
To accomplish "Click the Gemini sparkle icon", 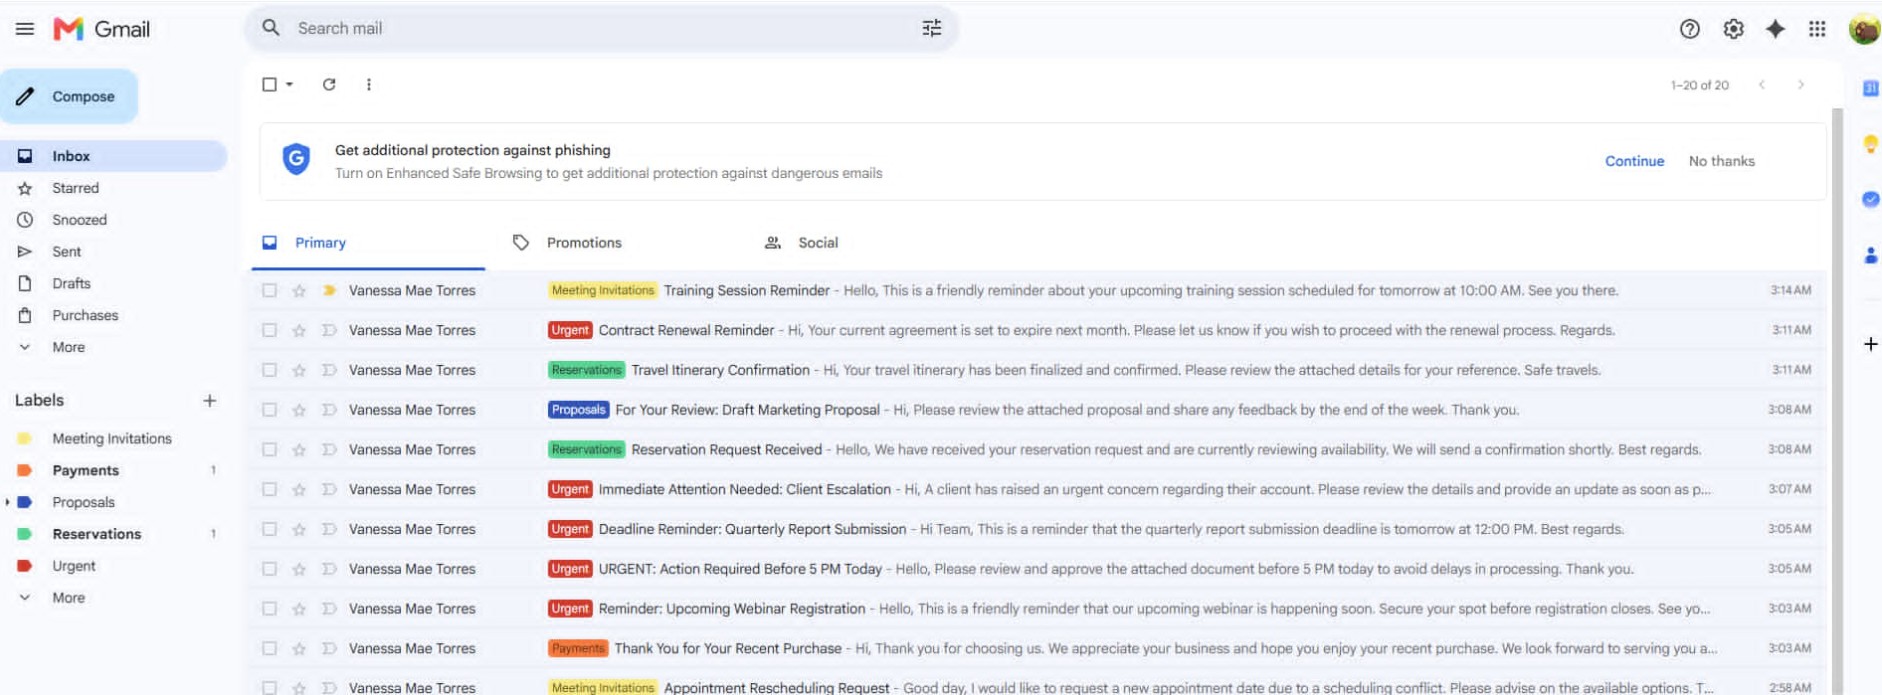I will pyautogui.click(x=1775, y=29).
